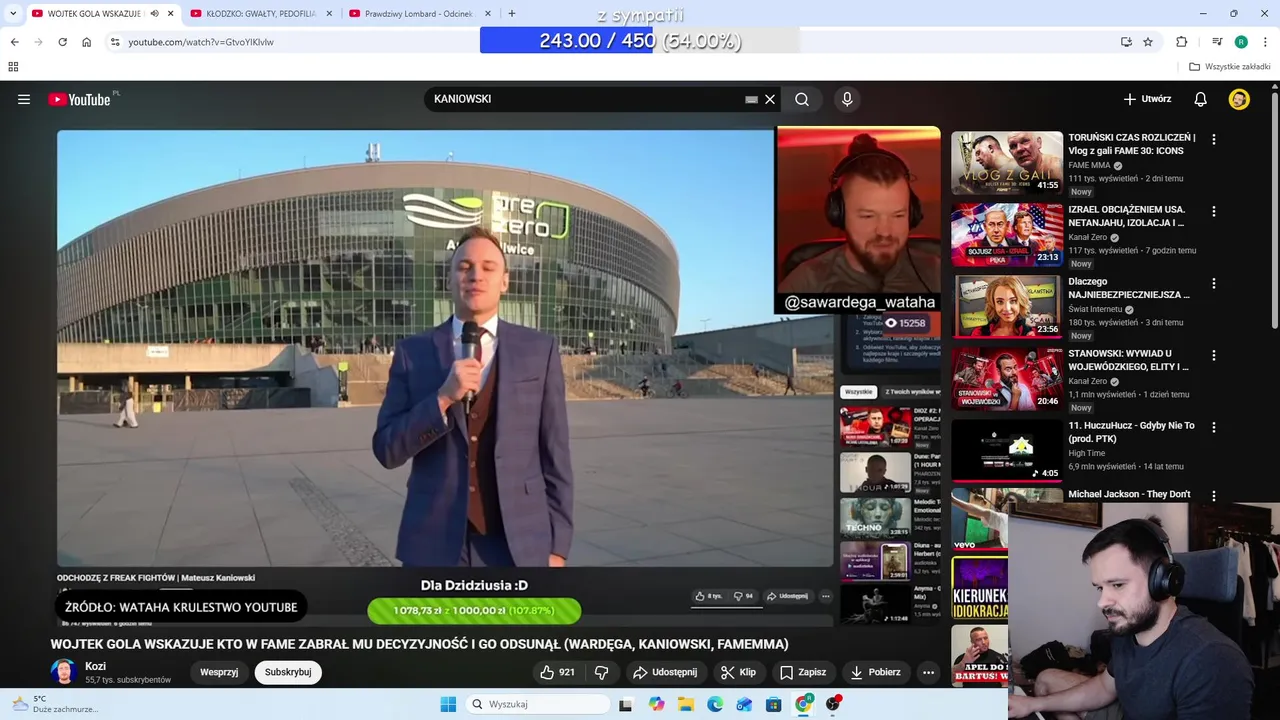The width and height of the screenshot is (1280, 720).
Task: Open the on-screen keyboard icon in search box
Action: pos(751,99)
